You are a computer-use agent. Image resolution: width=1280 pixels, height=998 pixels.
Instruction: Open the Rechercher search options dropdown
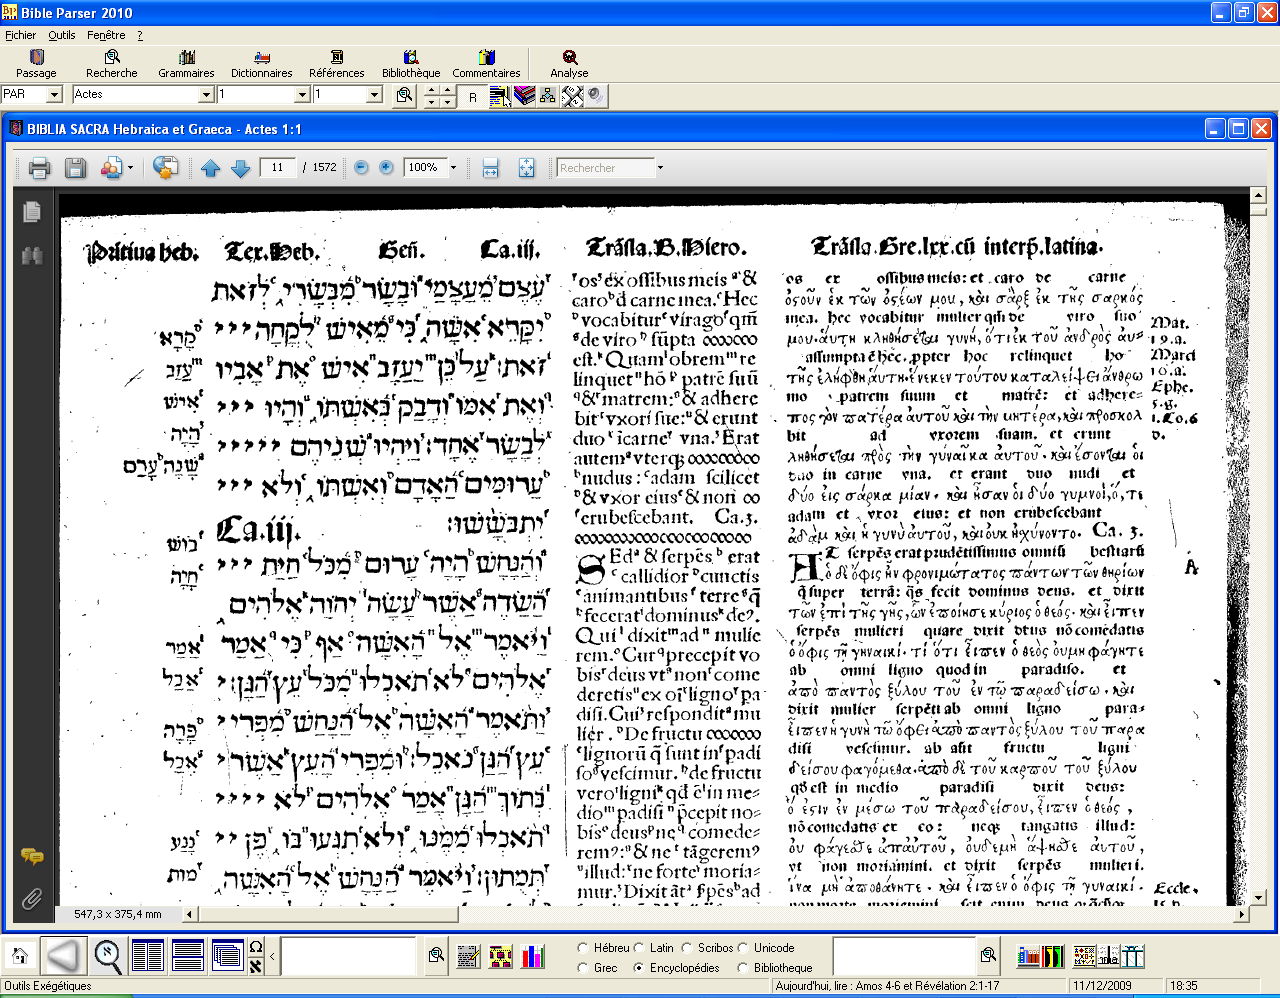[x=660, y=168]
